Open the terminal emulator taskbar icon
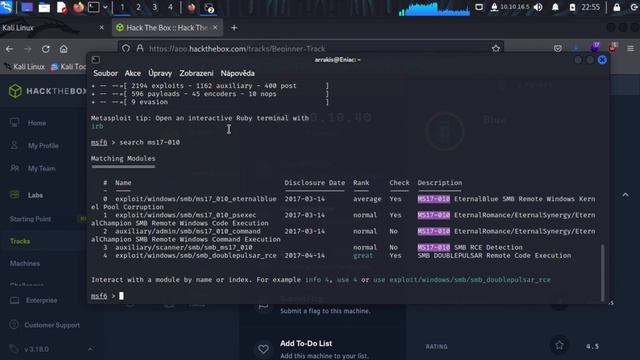Screen dimensions: 640x360 (93, 7)
